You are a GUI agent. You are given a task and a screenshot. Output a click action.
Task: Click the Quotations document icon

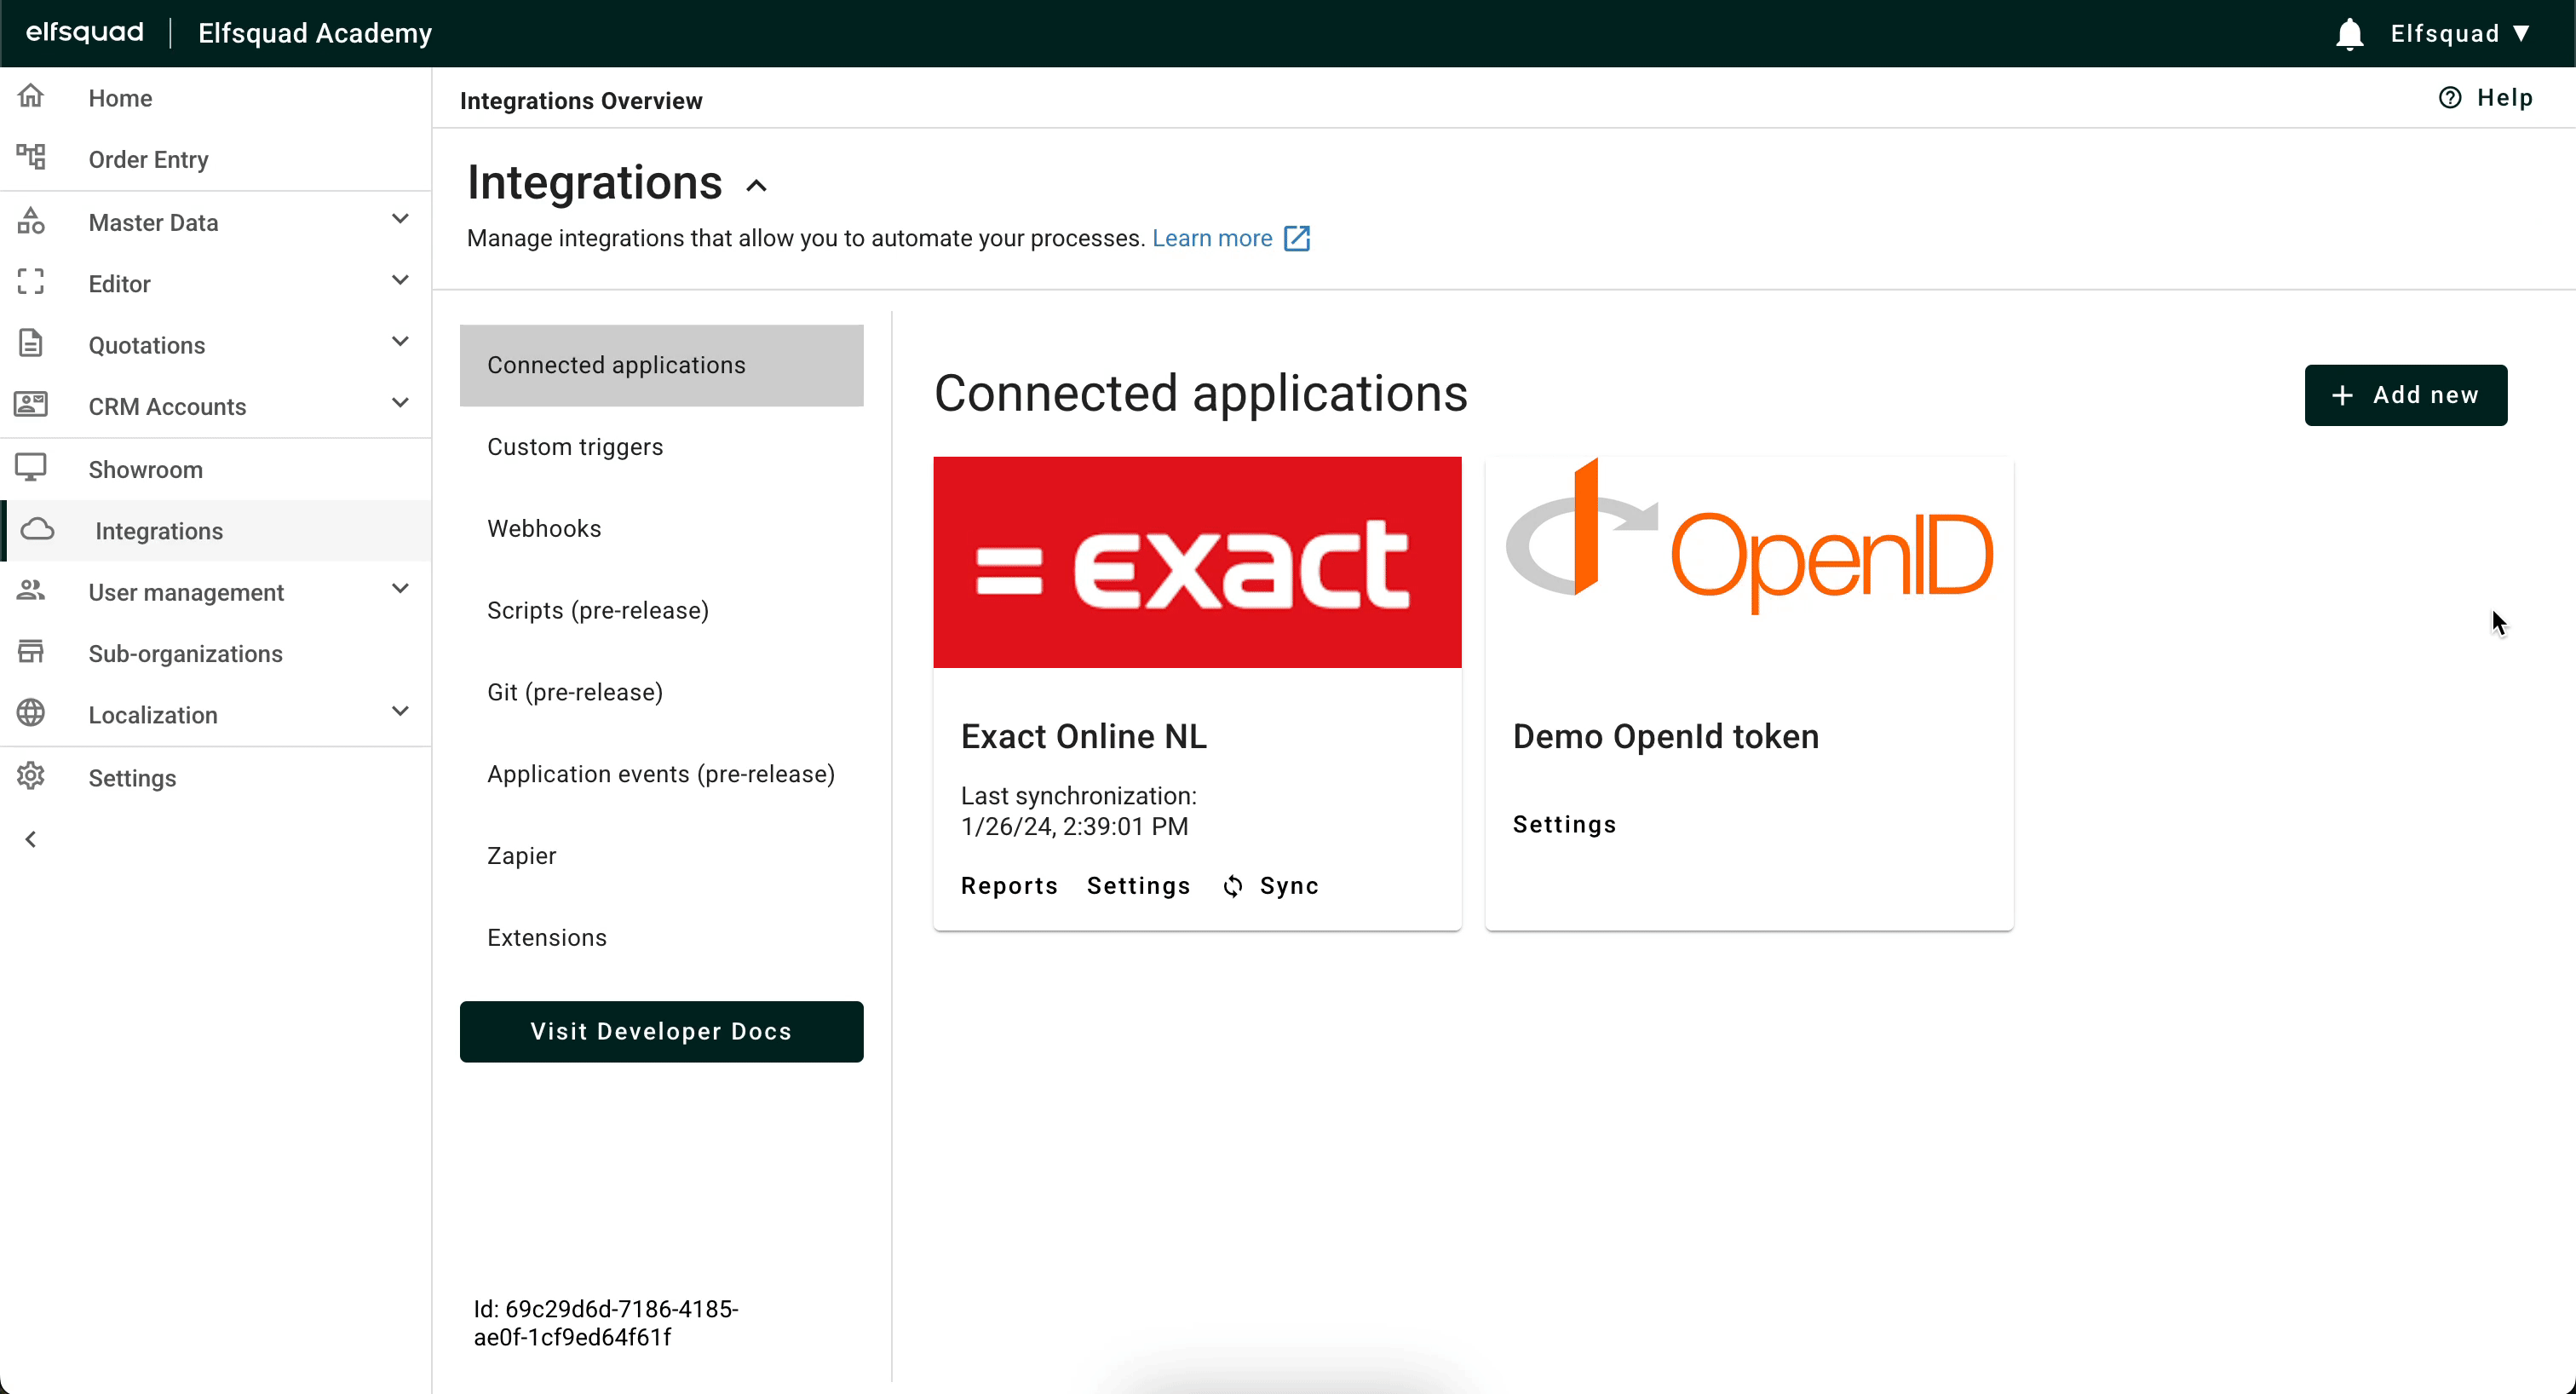pyautogui.click(x=31, y=343)
